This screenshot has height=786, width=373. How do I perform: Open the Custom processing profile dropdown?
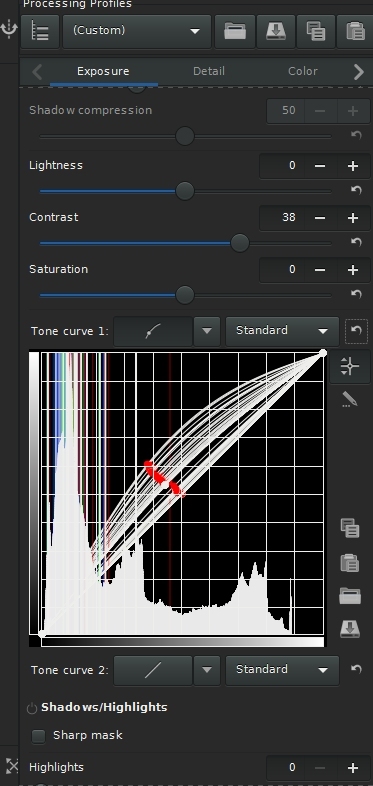(137, 32)
